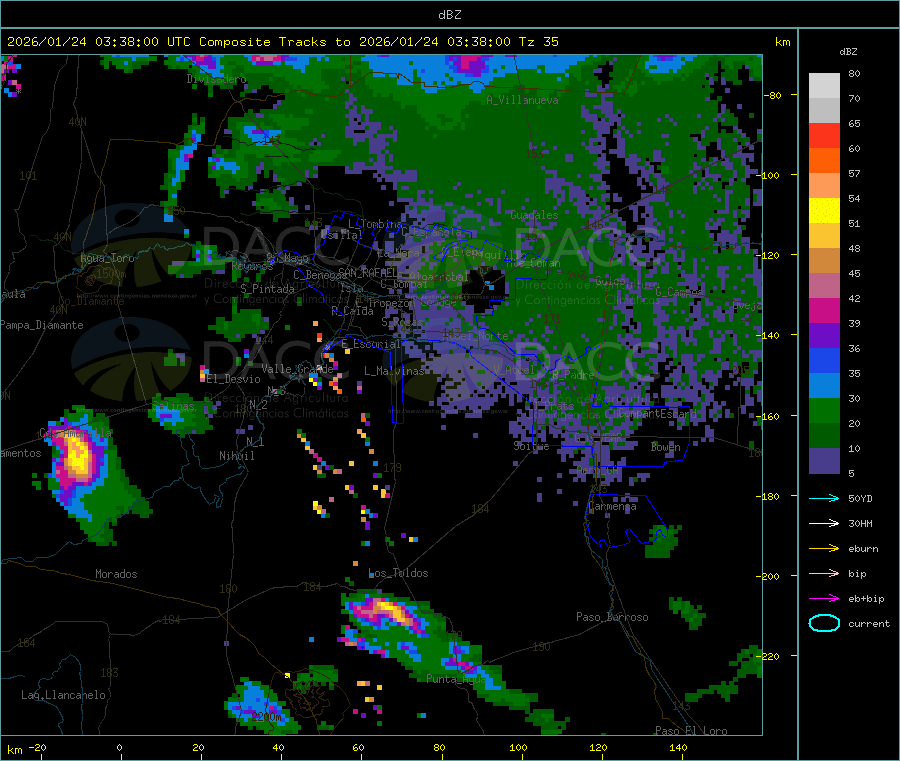Click the pink bip arrow legend icon
The image size is (900, 761).
coord(824,573)
